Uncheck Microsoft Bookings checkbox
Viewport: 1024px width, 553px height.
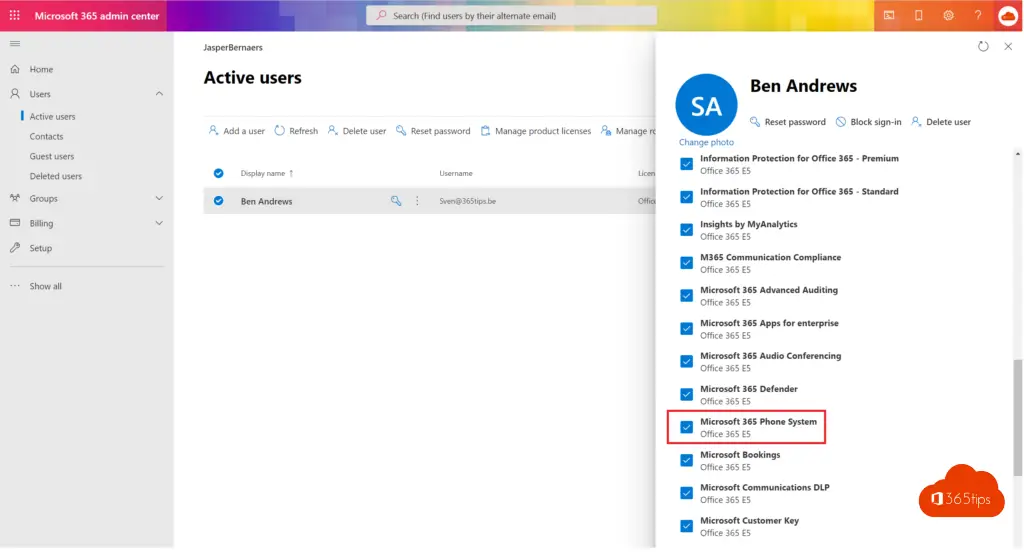click(686, 460)
